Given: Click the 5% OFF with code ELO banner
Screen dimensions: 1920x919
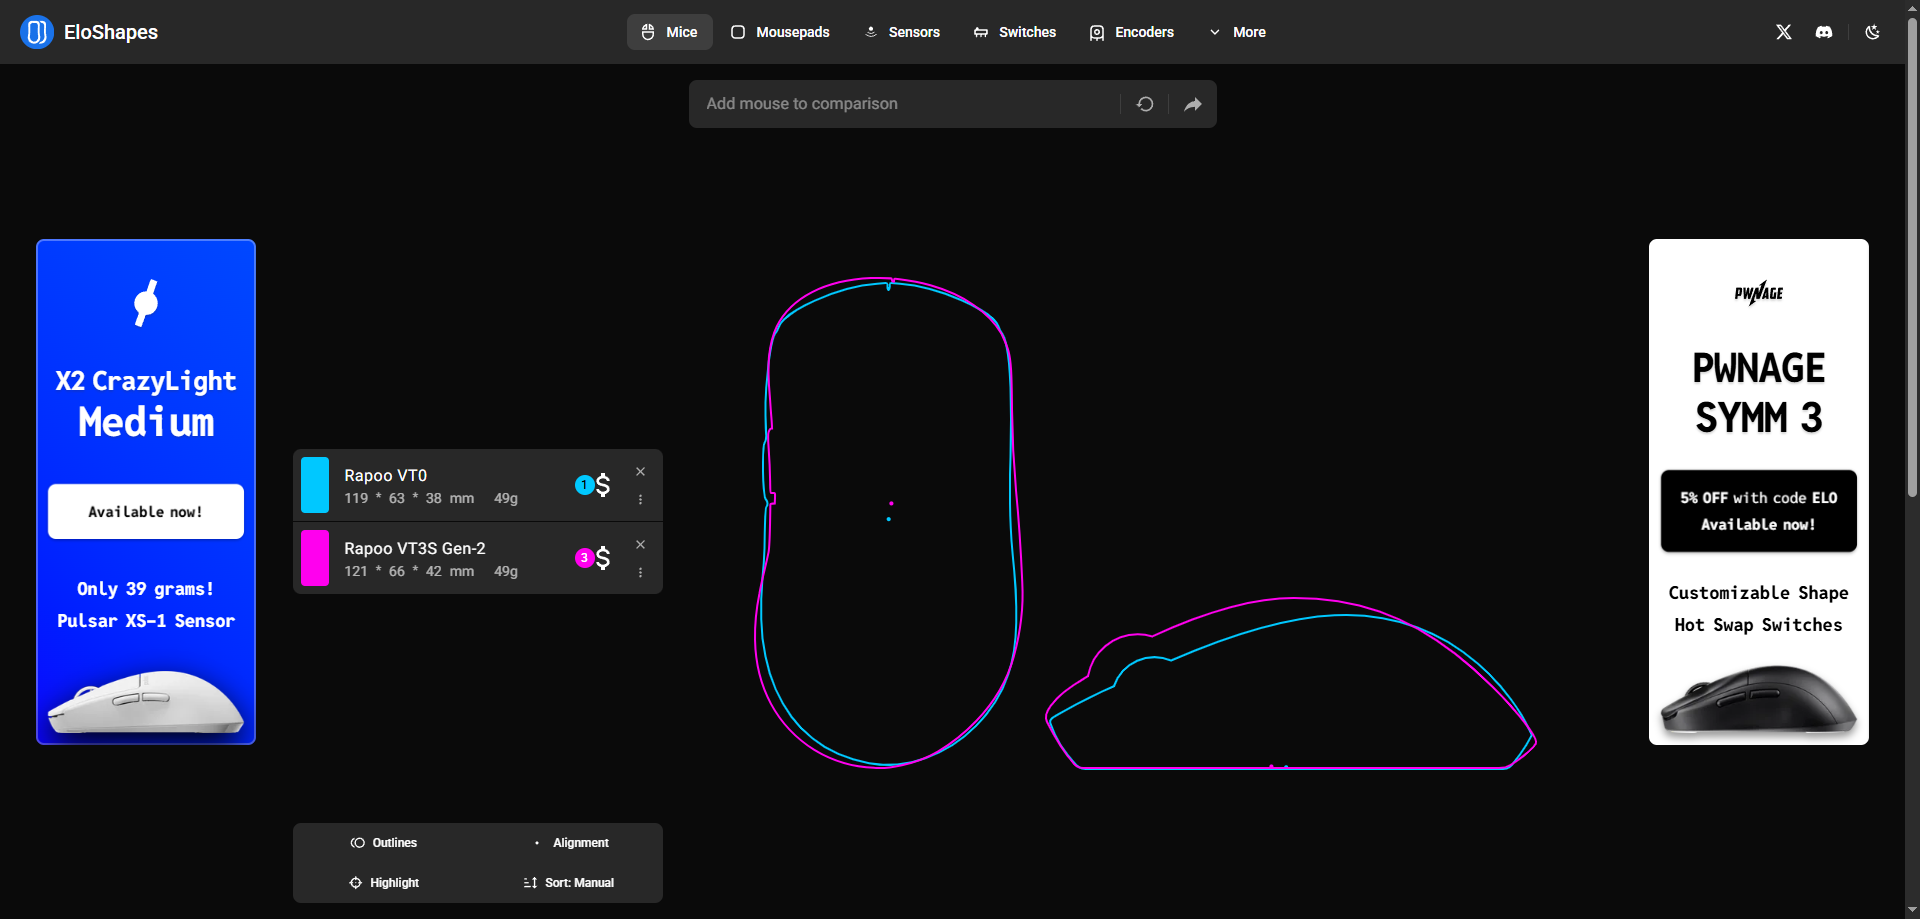Looking at the screenshot, I should click(1759, 511).
